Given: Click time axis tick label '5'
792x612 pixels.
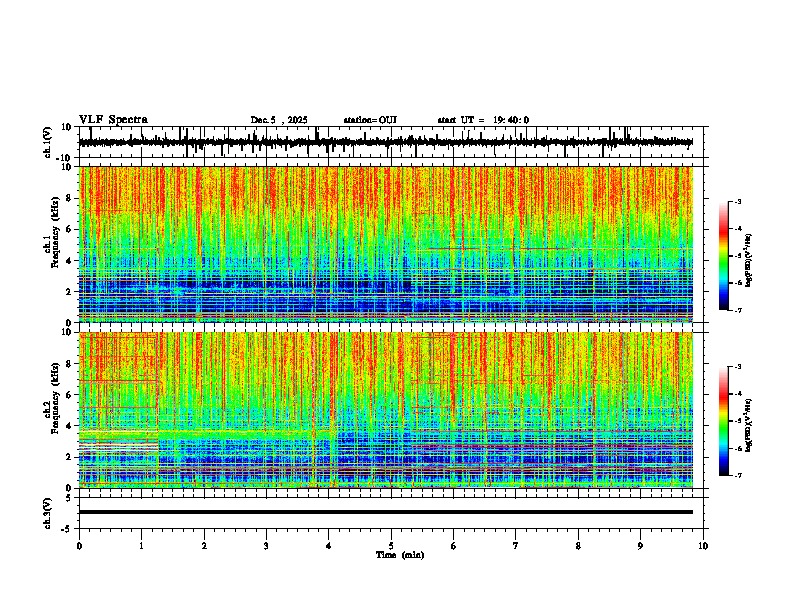Looking at the screenshot, I should [391, 546].
